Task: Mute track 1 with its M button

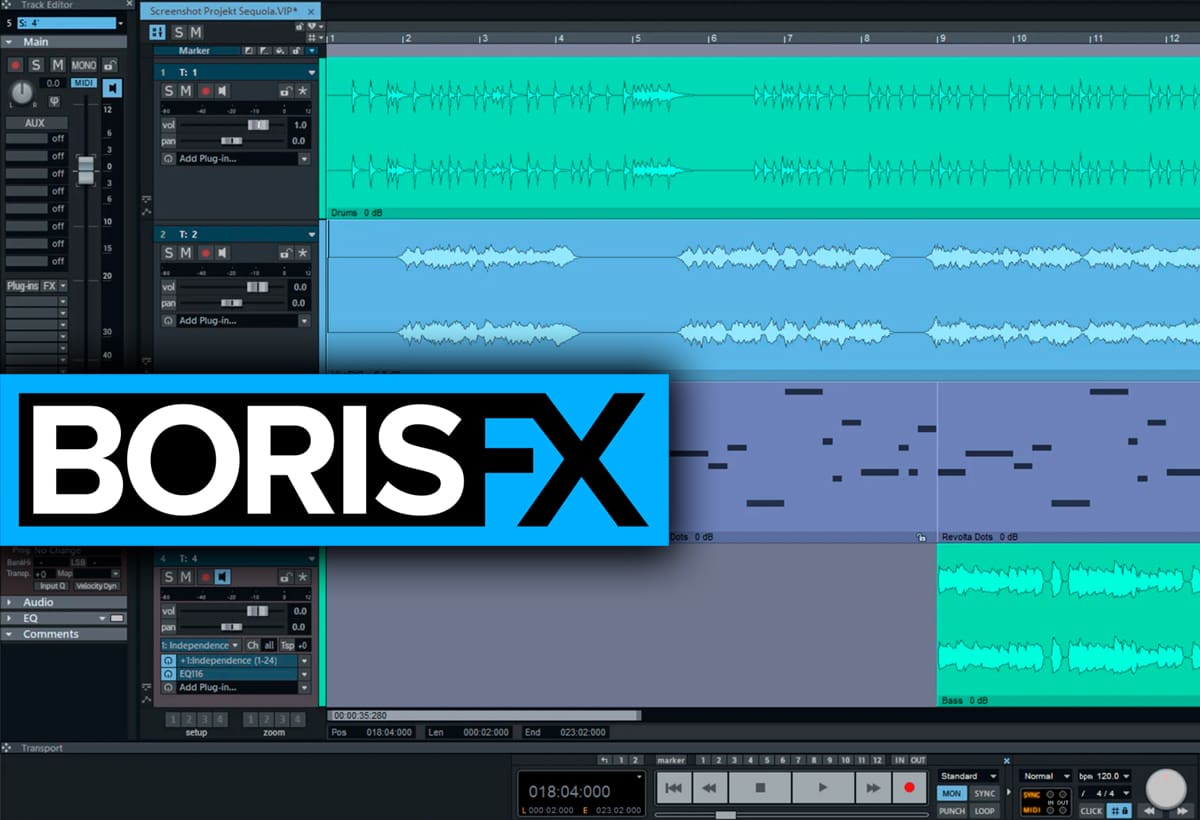Action: [186, 91]
